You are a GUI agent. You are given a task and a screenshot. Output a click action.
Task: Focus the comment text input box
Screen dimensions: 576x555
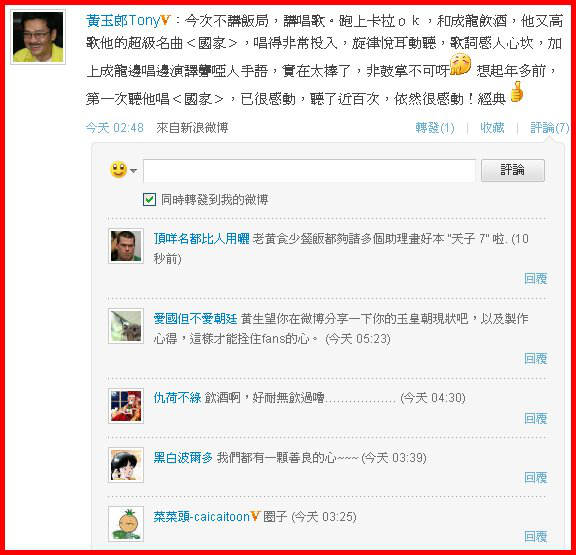[x=309, y=170]
